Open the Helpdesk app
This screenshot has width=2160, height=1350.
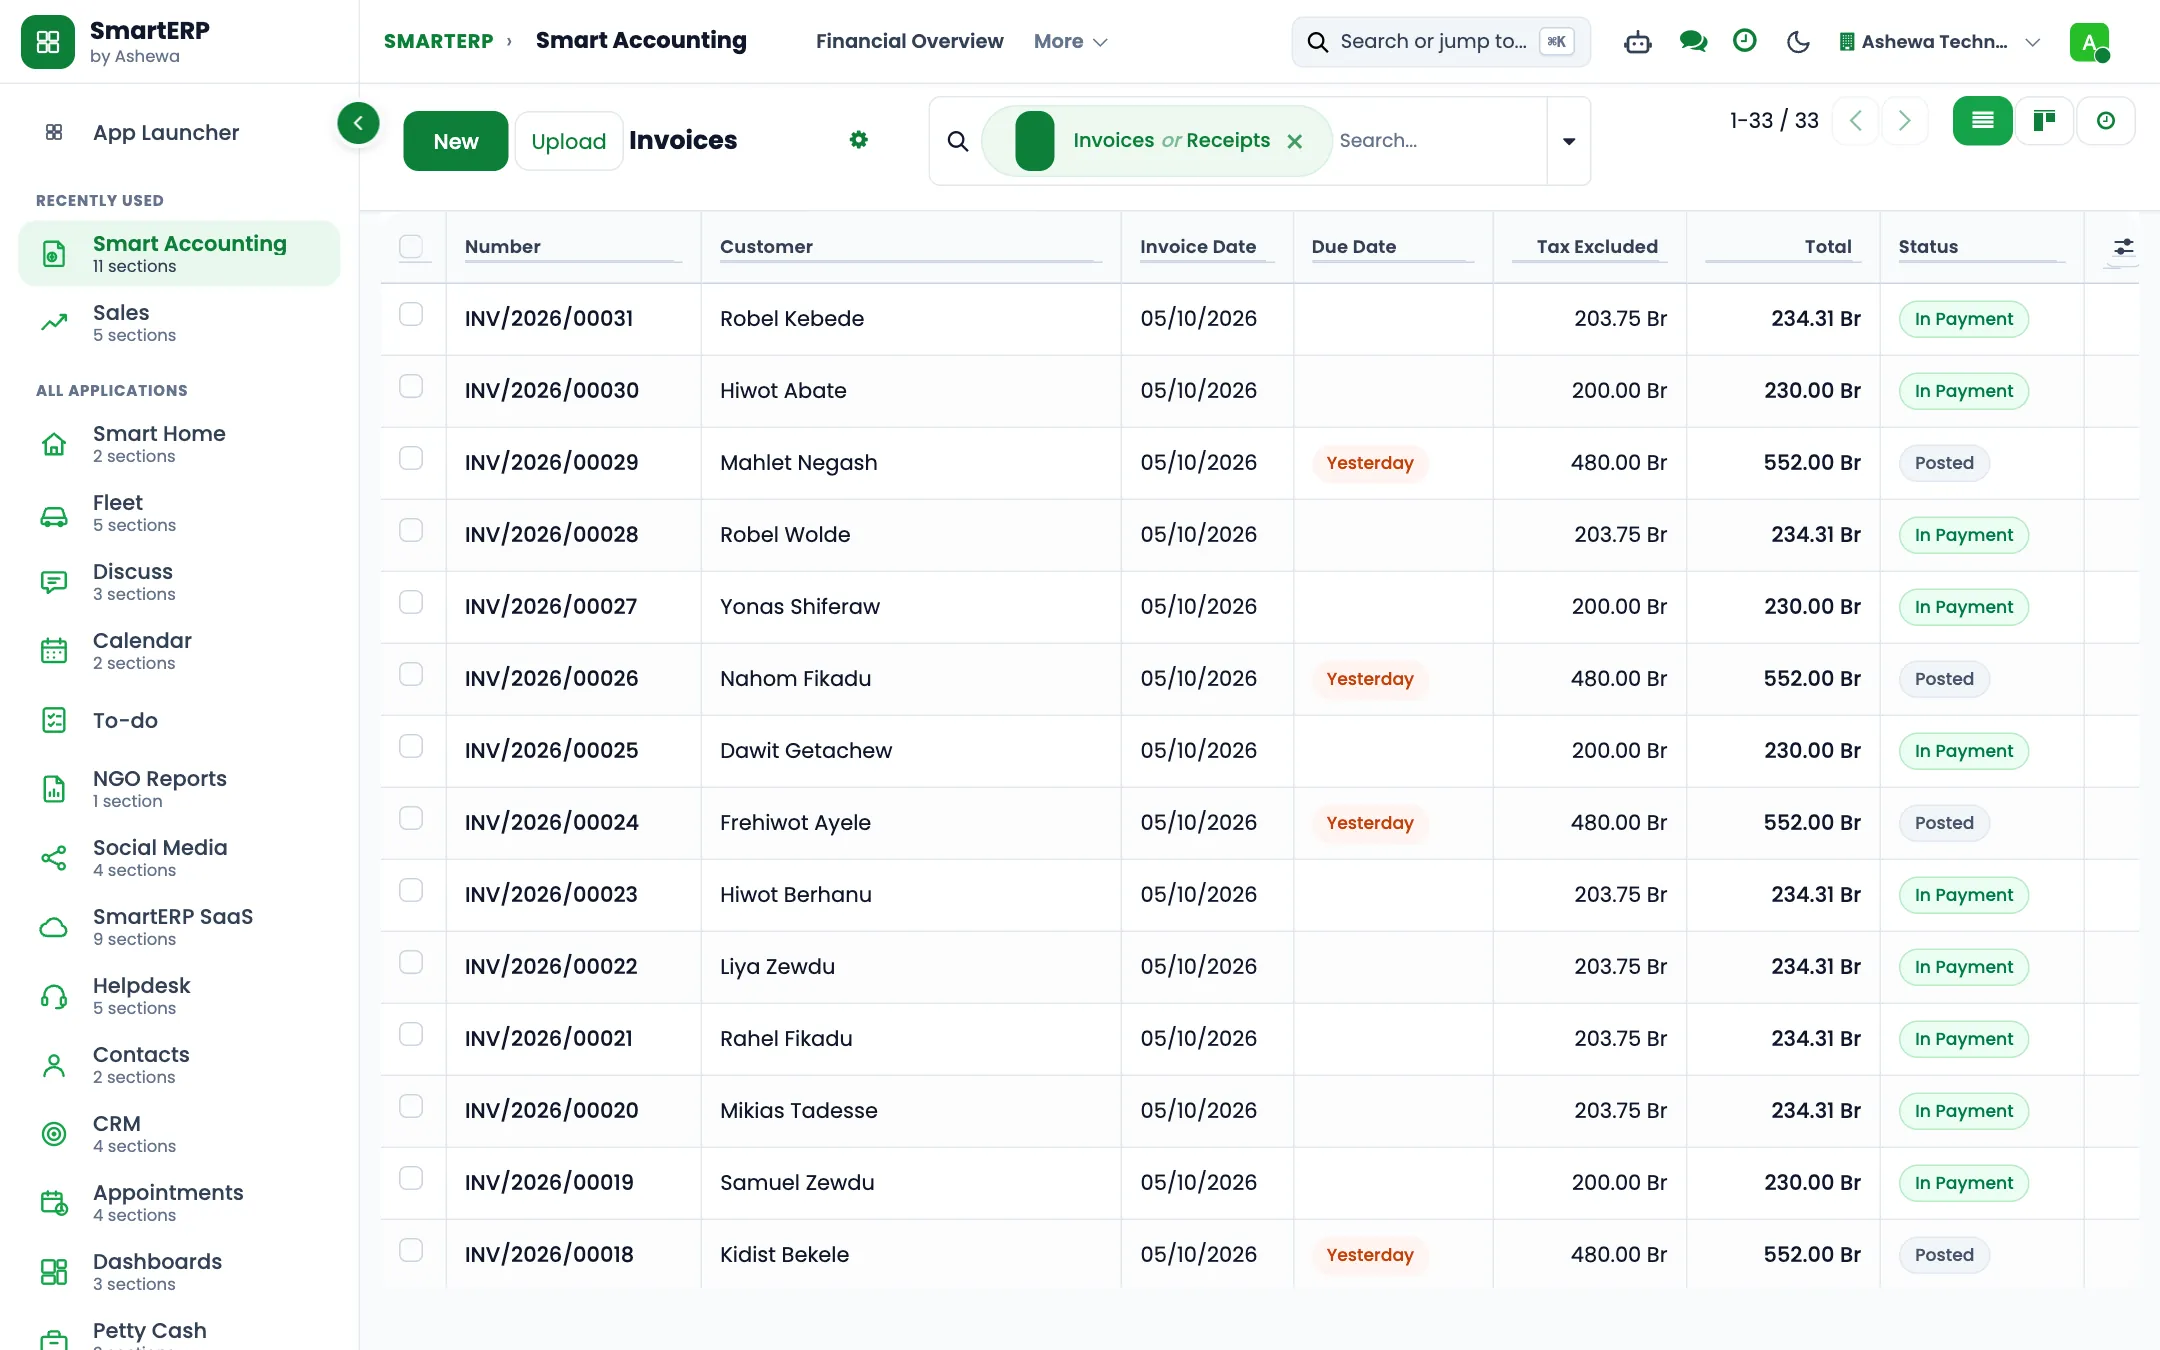tap(179, 996)
